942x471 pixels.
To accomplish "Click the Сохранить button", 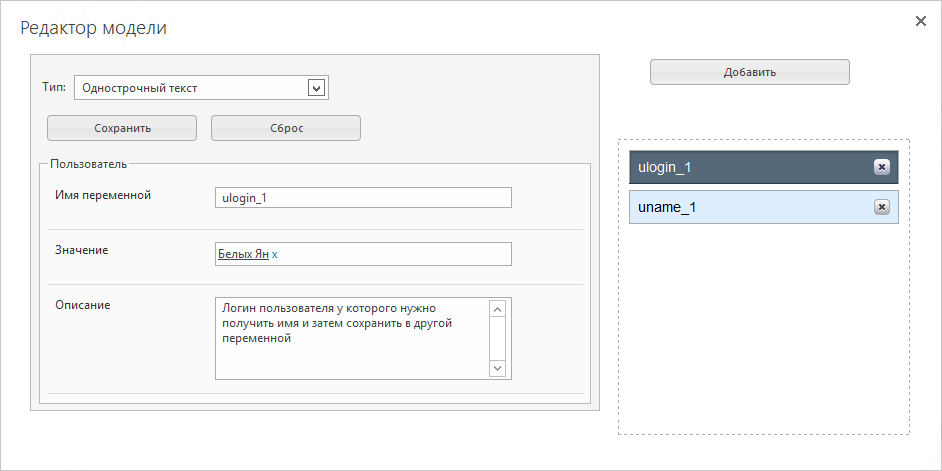I will 122,128.
